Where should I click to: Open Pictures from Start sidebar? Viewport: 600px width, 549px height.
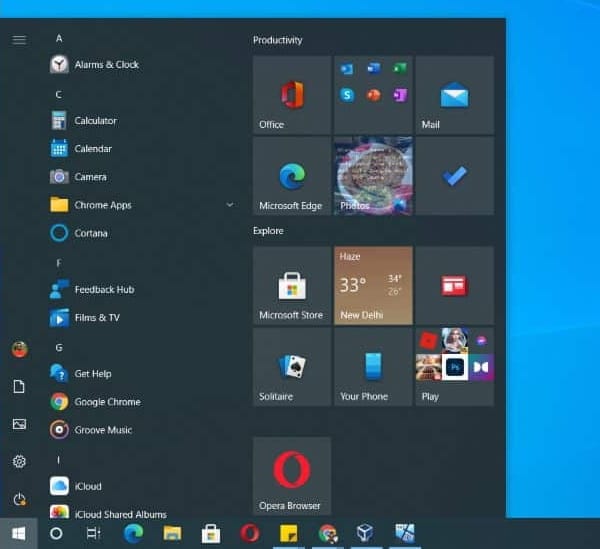(19, 424)
